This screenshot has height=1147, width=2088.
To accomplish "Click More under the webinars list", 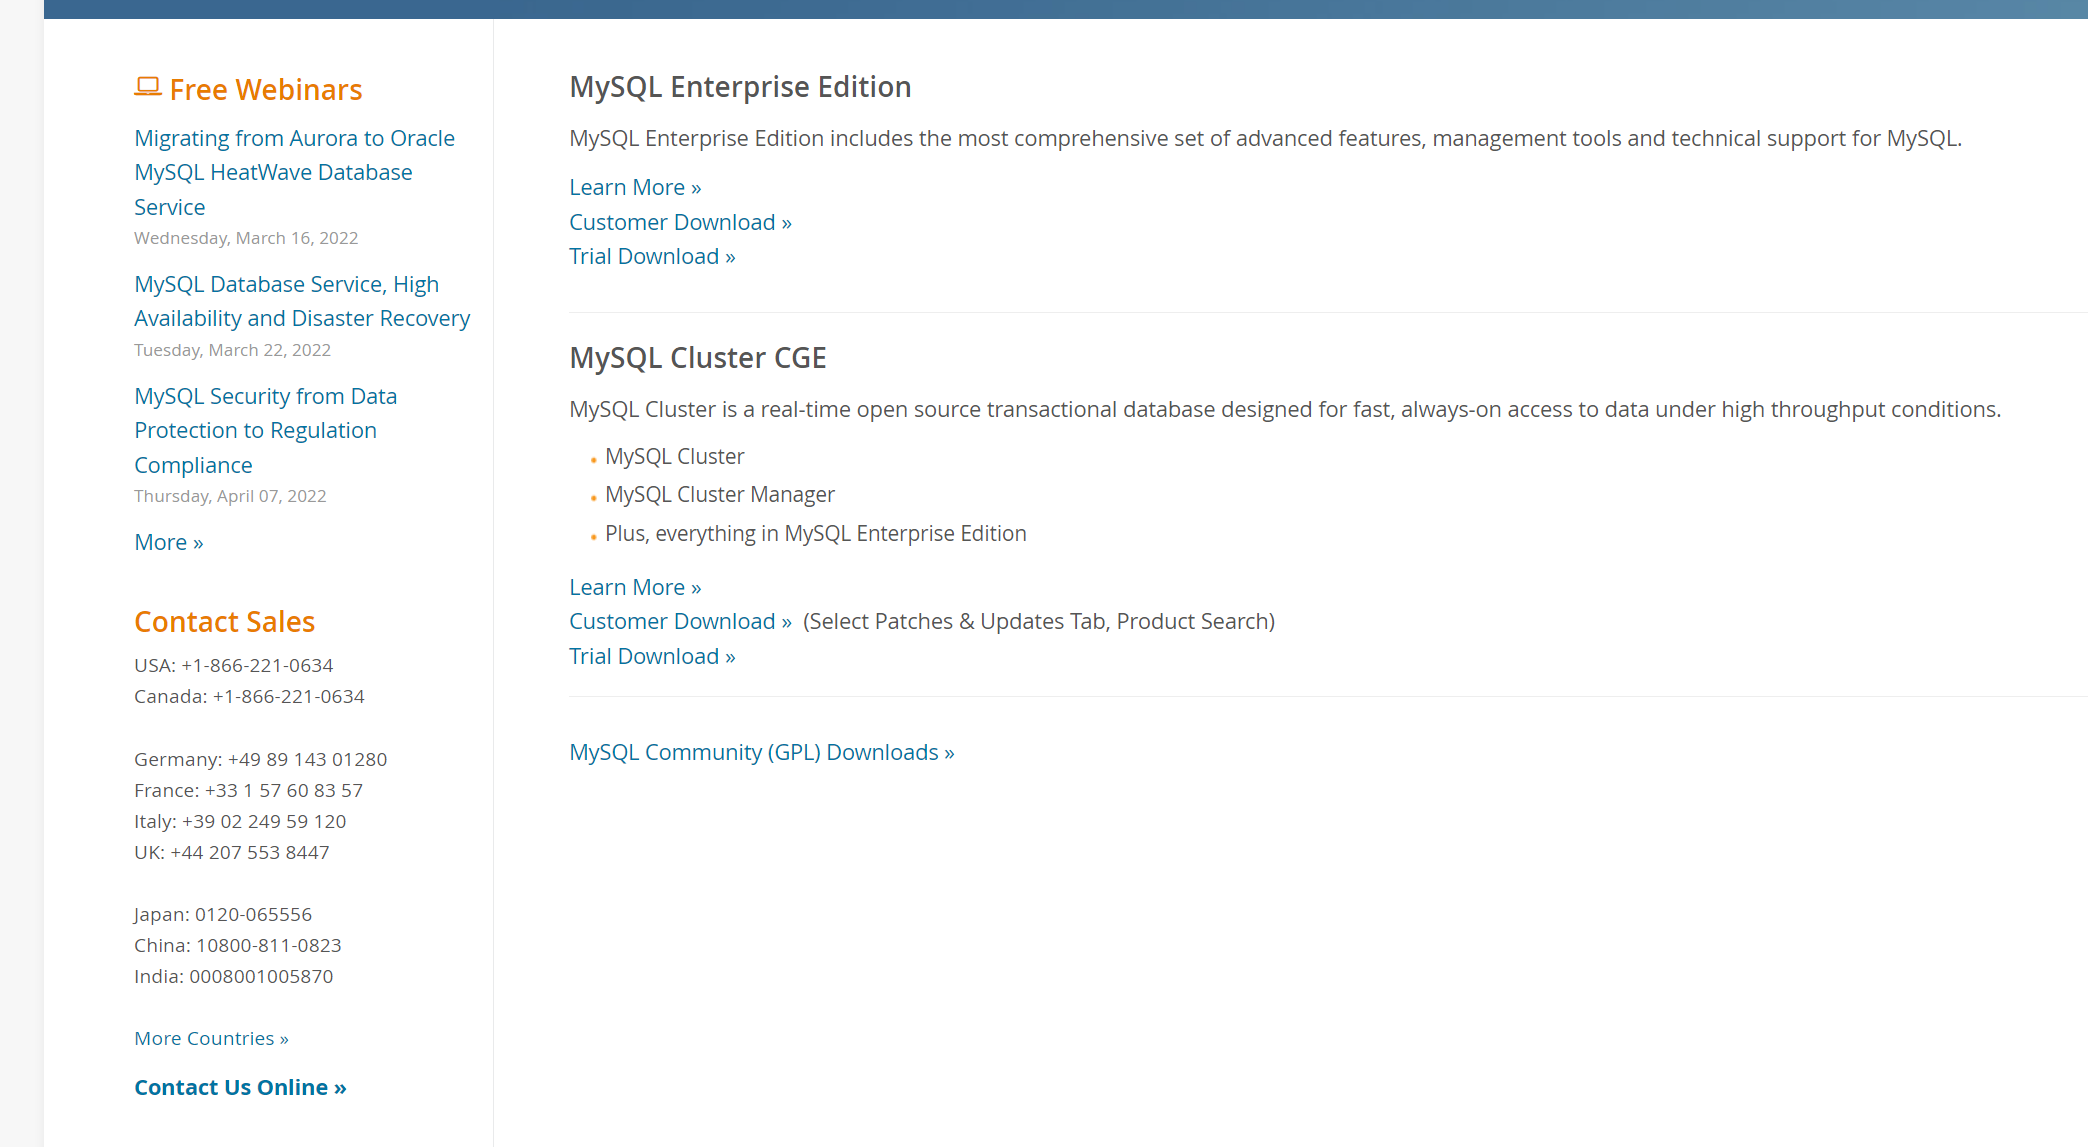I will (x=168, y=542).
